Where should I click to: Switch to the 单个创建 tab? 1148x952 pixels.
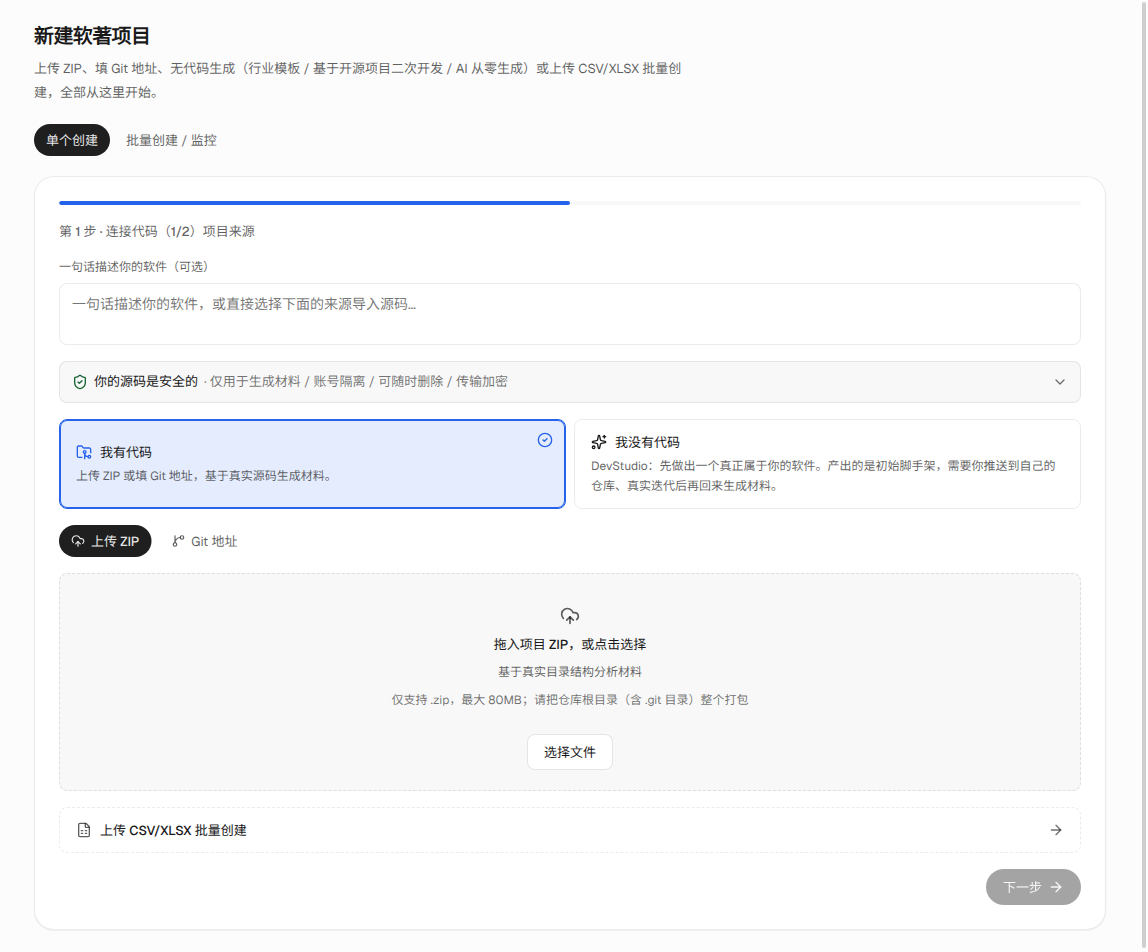coord(72,140)
